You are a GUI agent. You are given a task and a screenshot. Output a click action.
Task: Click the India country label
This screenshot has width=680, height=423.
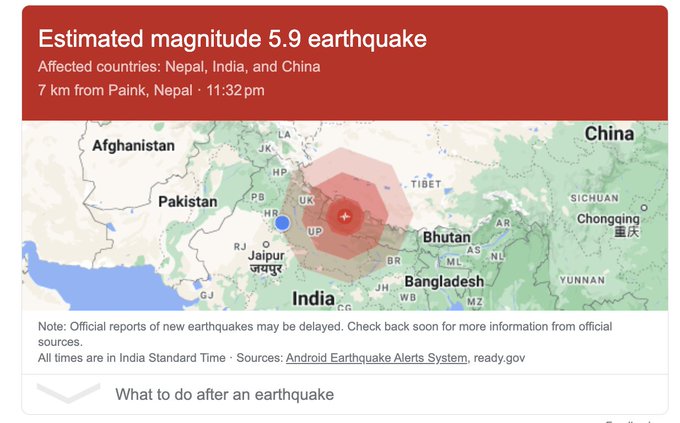point(313,298)
